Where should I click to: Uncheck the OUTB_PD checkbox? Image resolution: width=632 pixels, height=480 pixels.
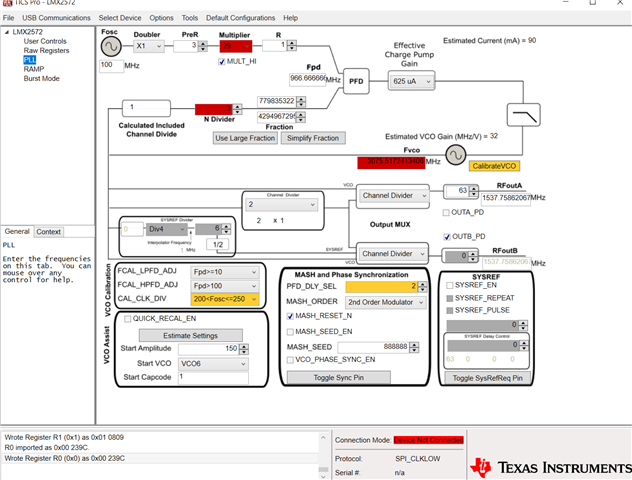pyautogui.click(x=447, y=237)
